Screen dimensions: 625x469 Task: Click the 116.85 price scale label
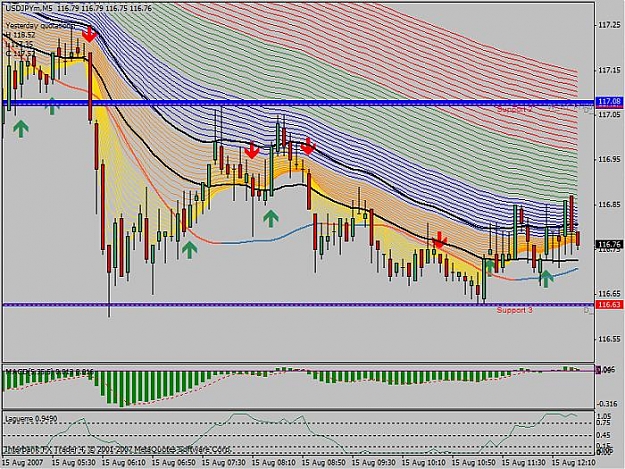[609, 204]
